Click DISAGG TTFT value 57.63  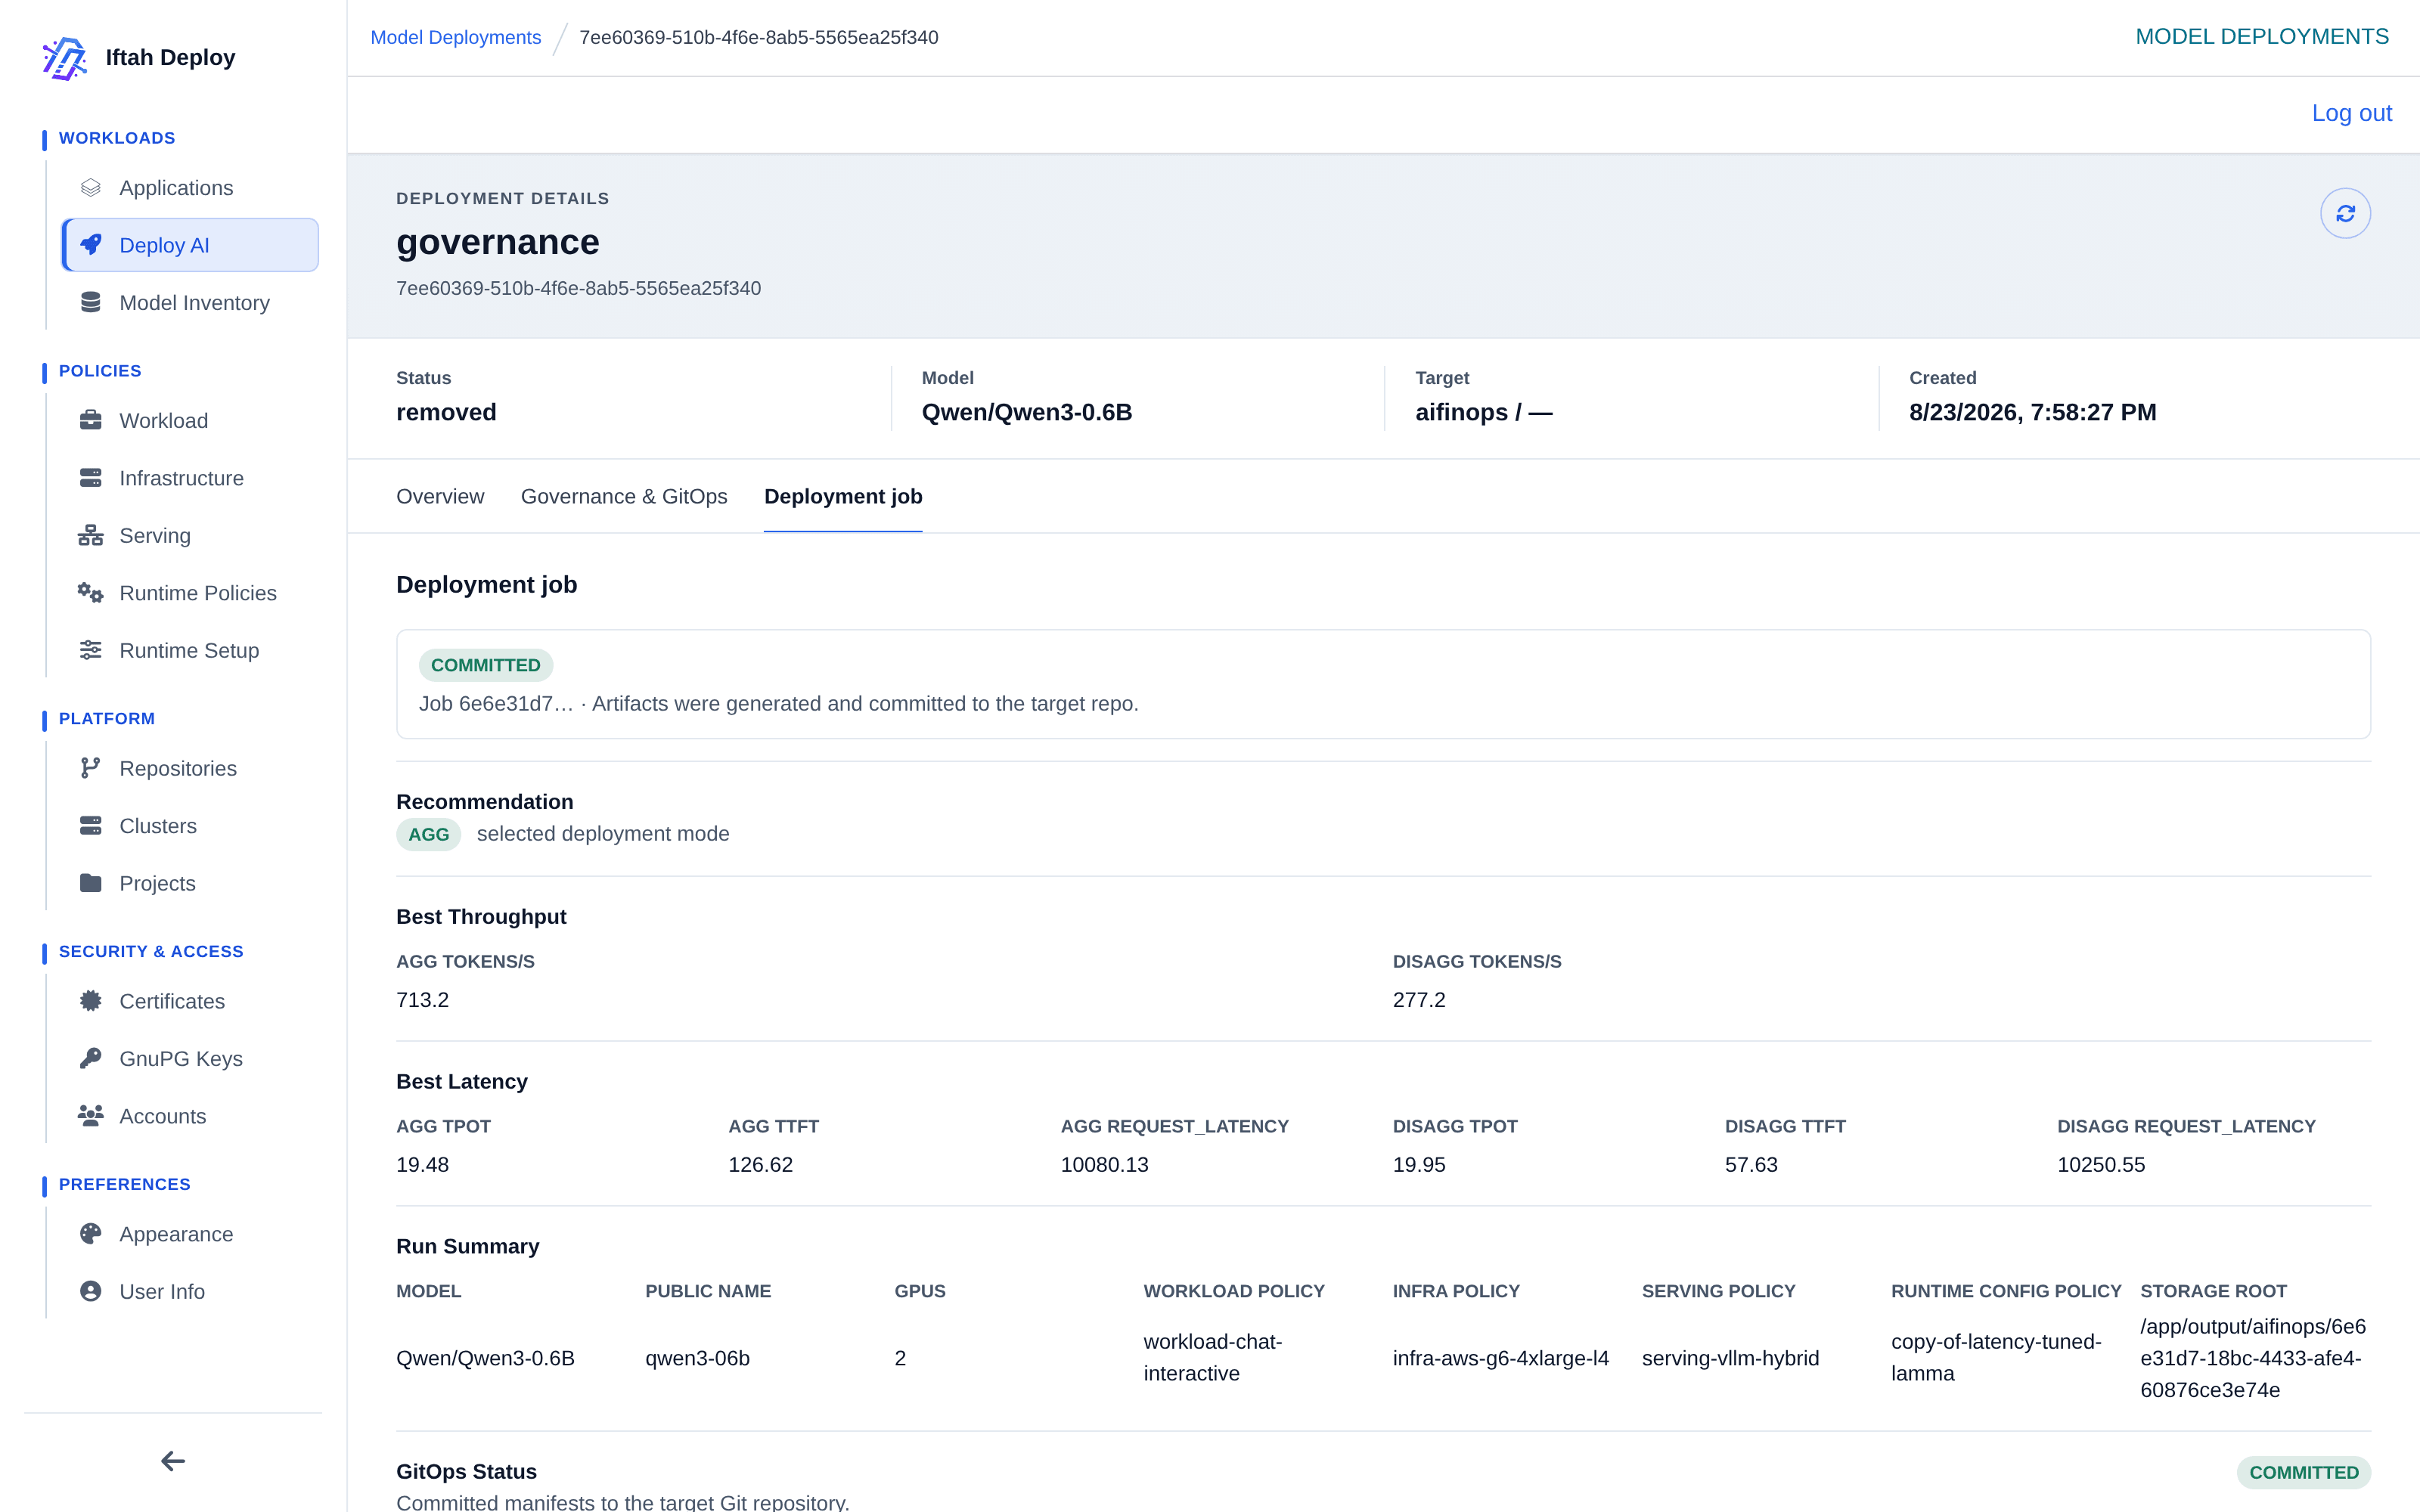coord(1751,1165)
